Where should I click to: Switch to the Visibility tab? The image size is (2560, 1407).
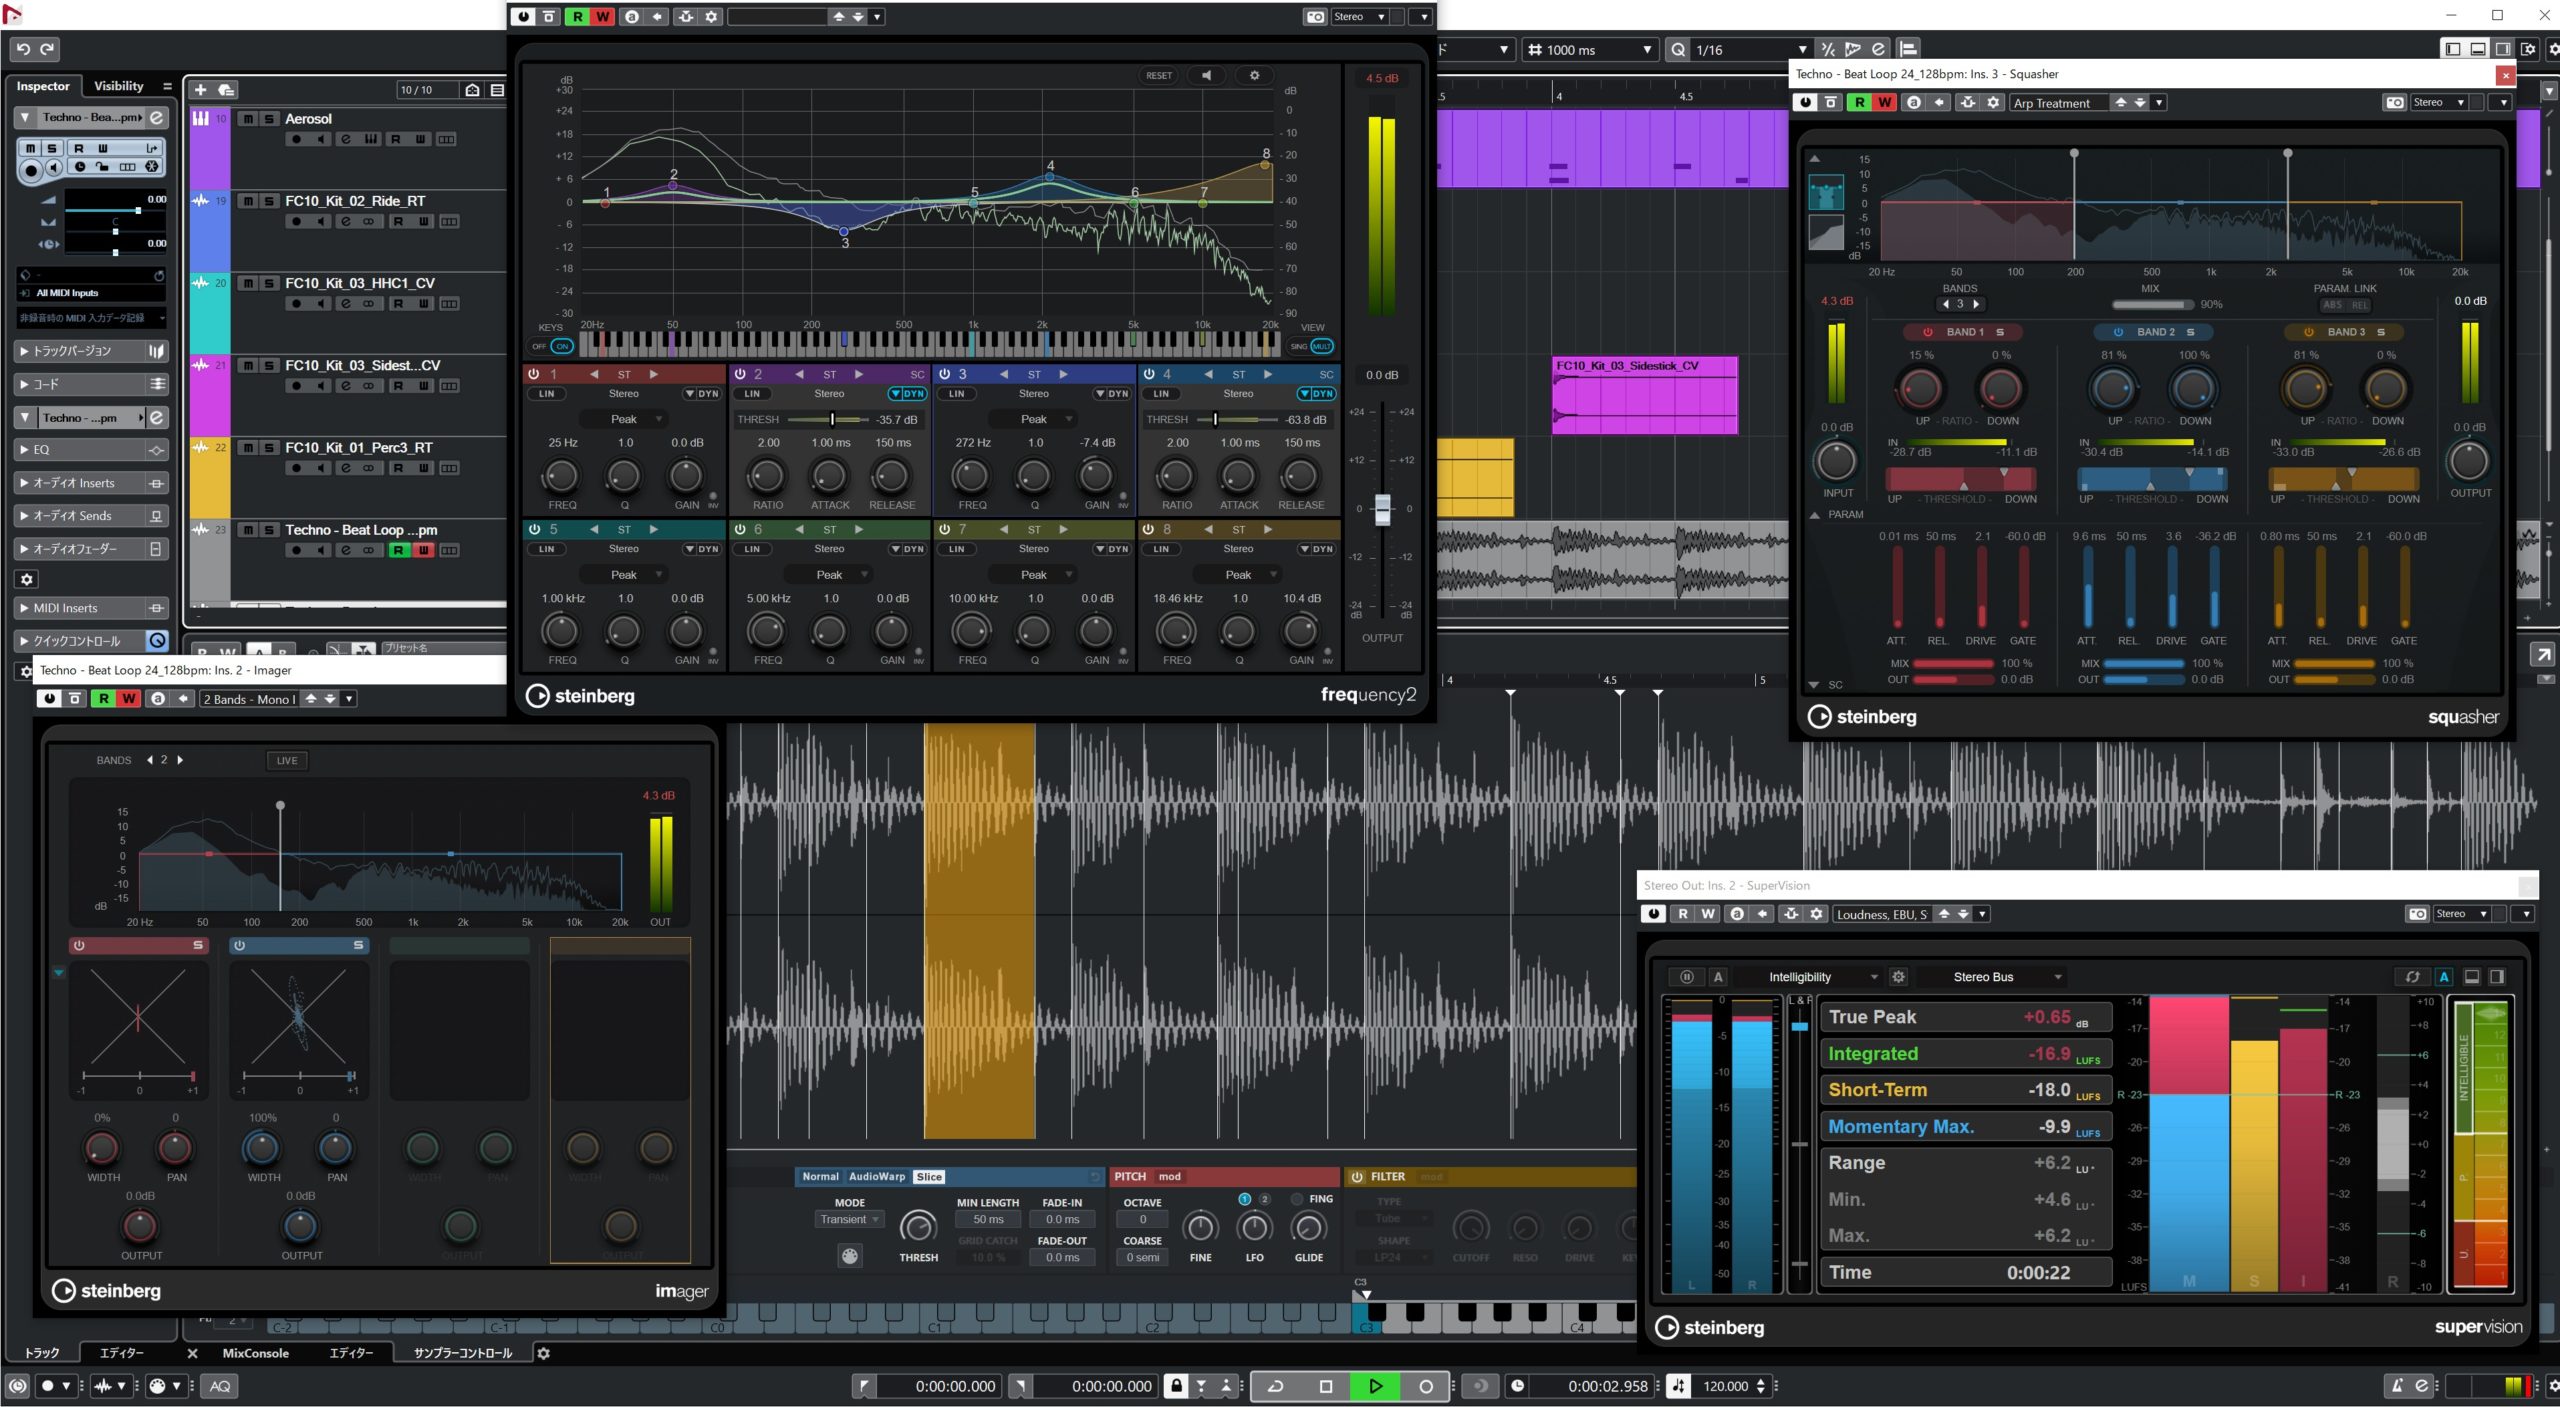click(118, 86)
